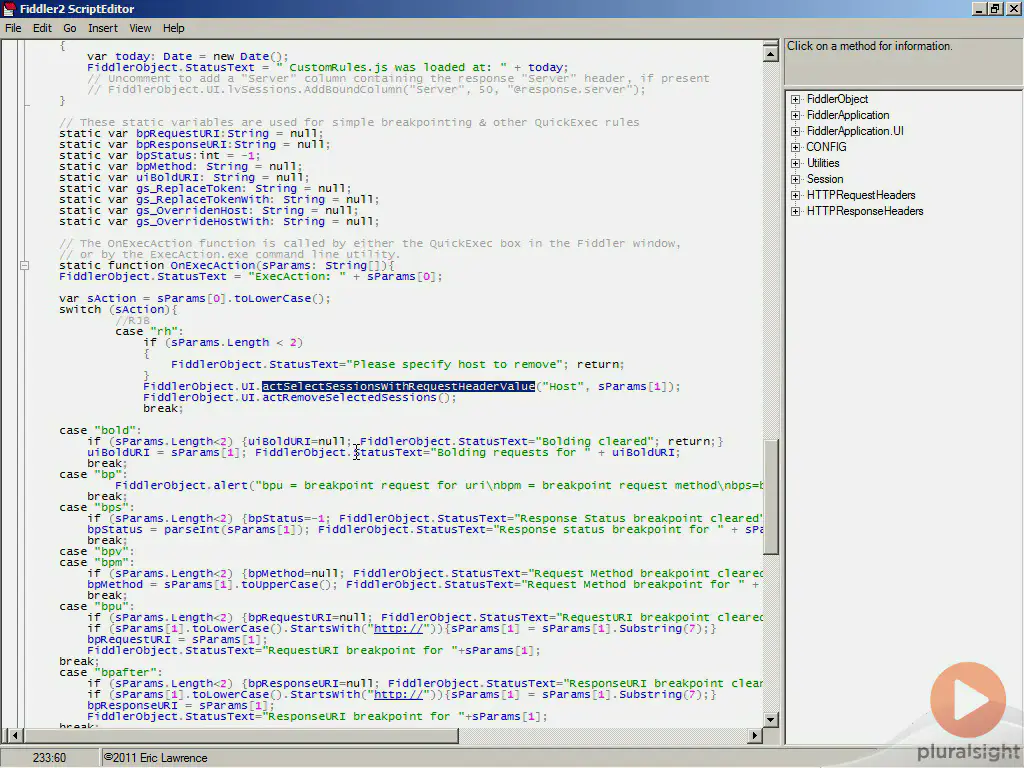Minimize the ScriptEditor window
The height and width of the screenshot is (768, 1024).
click(x=980, y=8)
